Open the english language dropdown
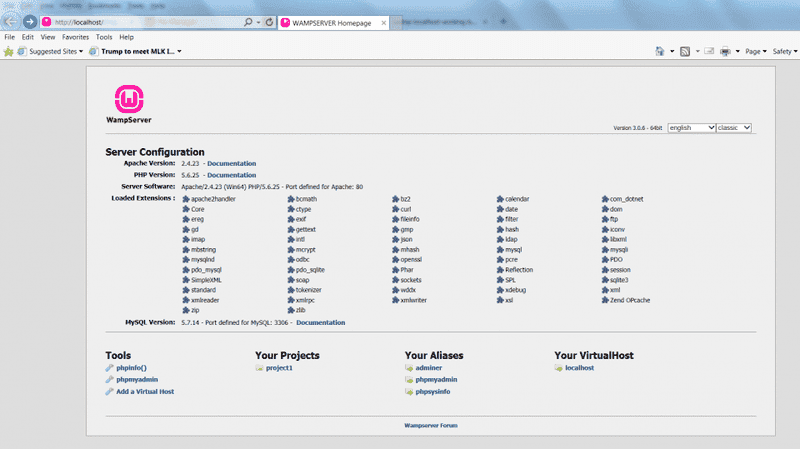 pyautogui.click(x=691, y=128)
